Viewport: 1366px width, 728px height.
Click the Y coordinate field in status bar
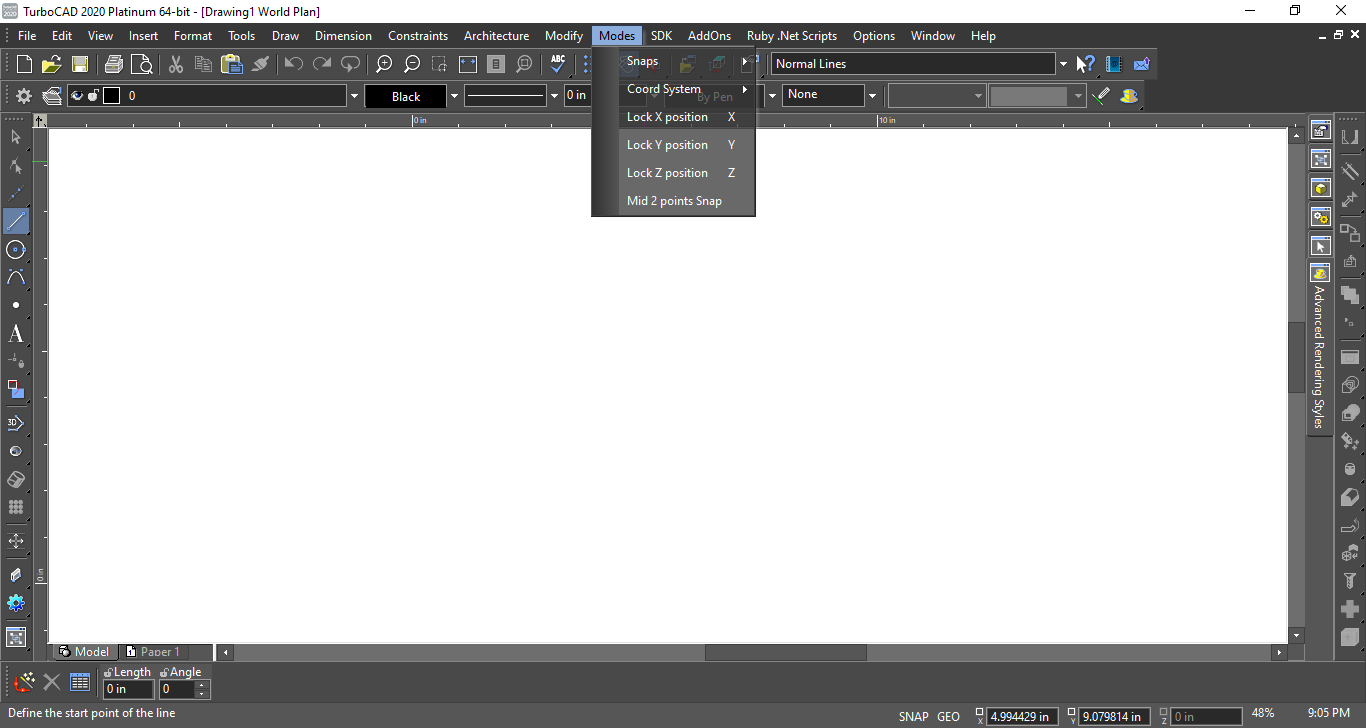(1115, 716)
